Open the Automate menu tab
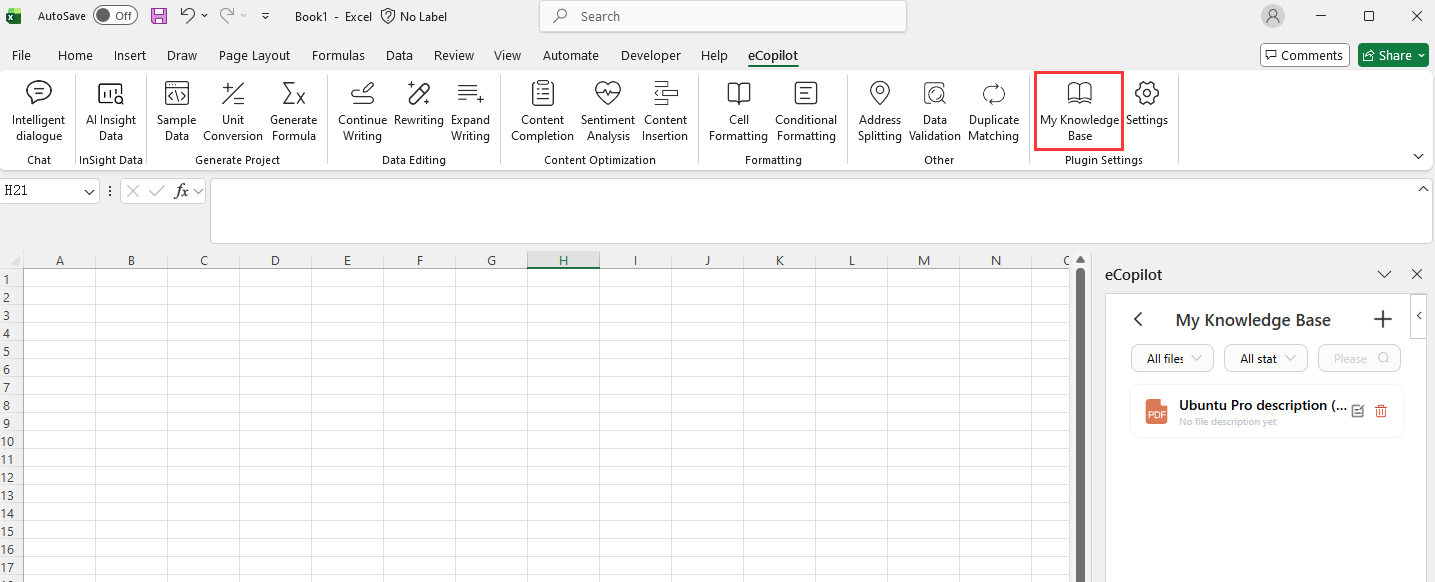This screenshot has height=582, width=1435. [570, 55]
